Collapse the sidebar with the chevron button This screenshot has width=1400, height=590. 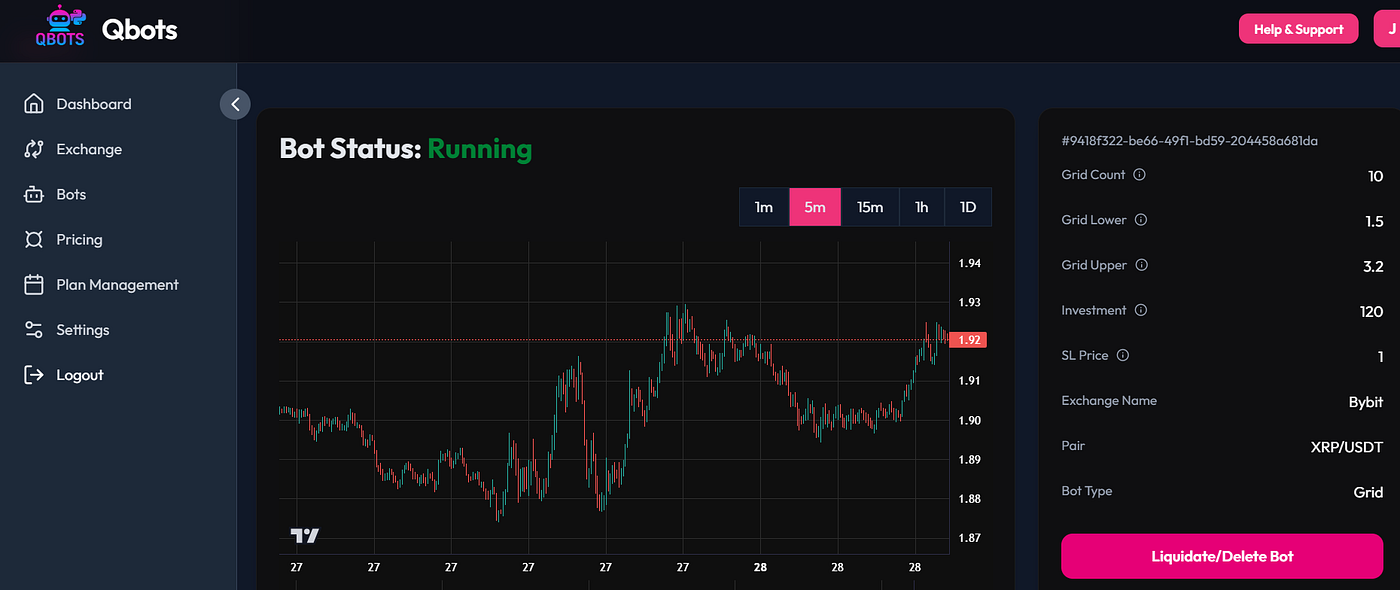[235, 104]
